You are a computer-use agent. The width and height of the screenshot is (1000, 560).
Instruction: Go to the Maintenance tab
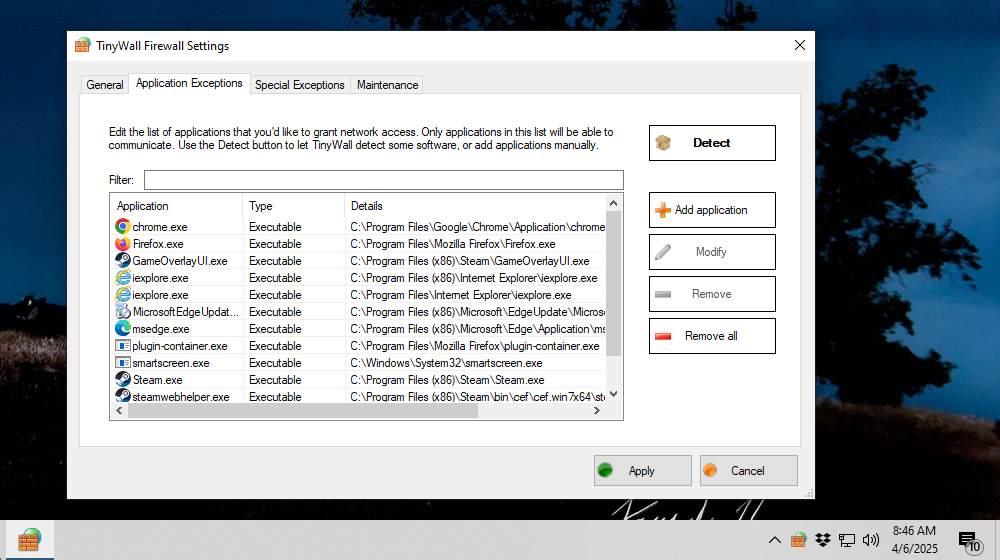tap(387, 85)
